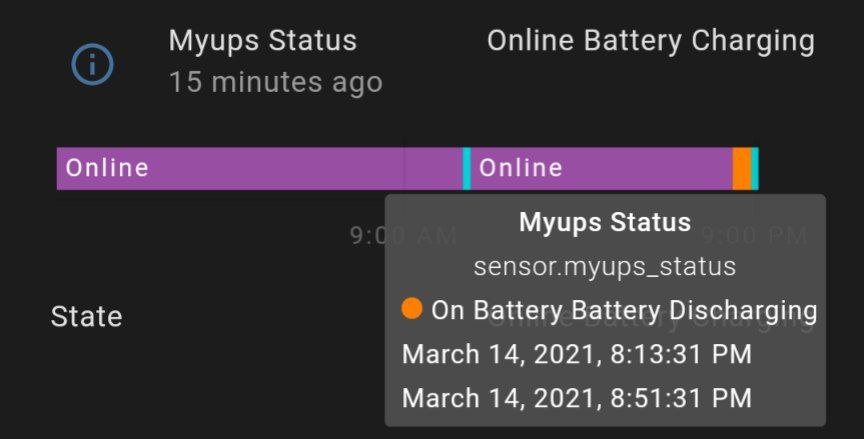The image size is (864, 439).
Task: Select the 'Online Battery Charging' state at top right
Action: [x=651, y=41]
